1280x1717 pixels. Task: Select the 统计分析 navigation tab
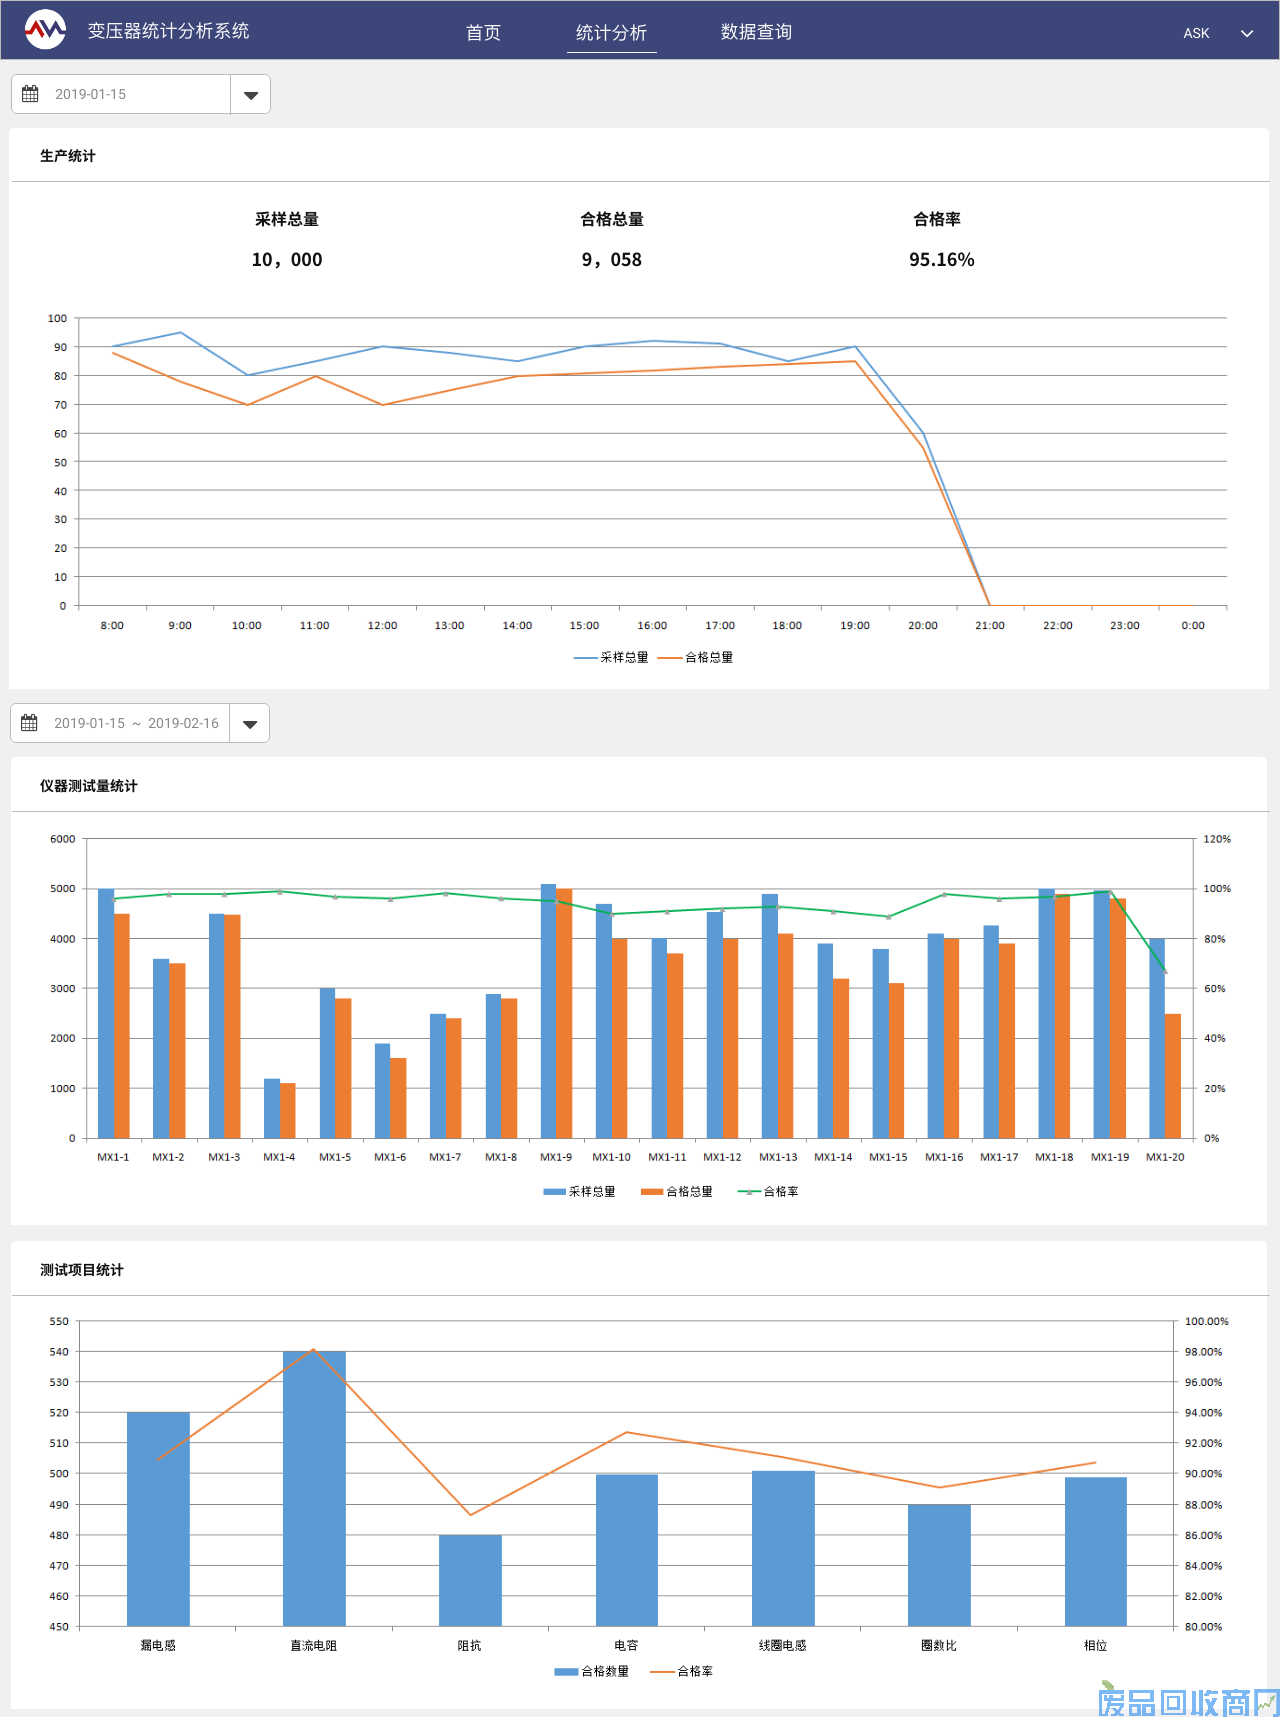(611, 33)
